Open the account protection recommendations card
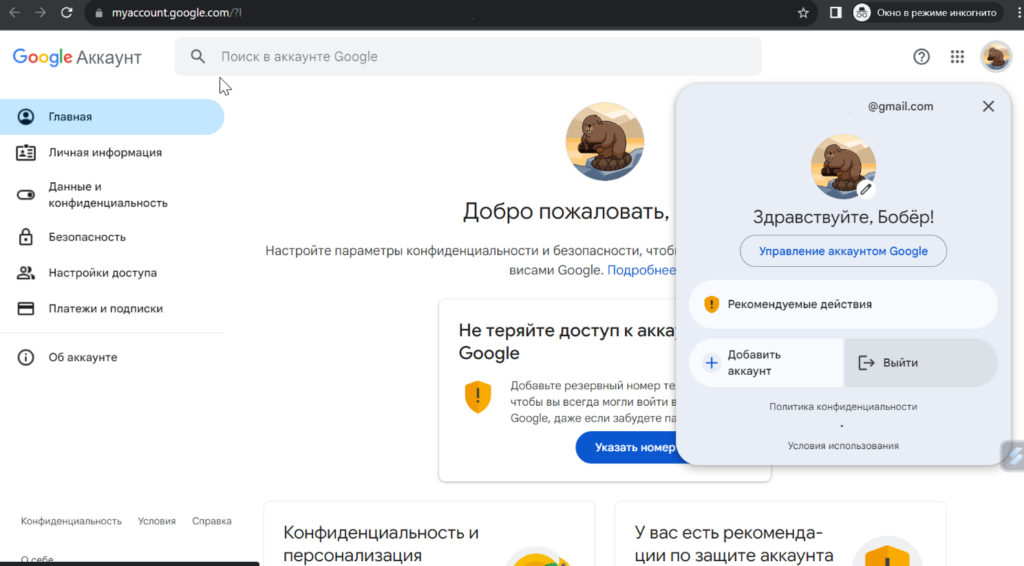This screenshot has width=1024, height=566. (x=780, y=534)
